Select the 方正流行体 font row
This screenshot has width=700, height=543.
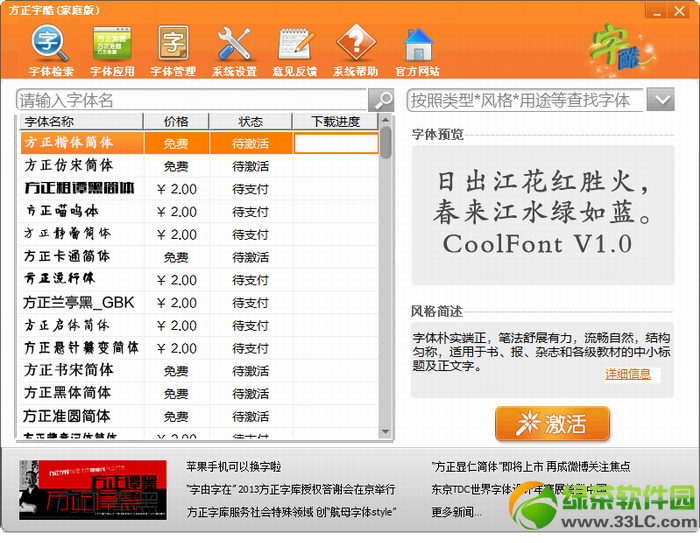coord(200,280)
